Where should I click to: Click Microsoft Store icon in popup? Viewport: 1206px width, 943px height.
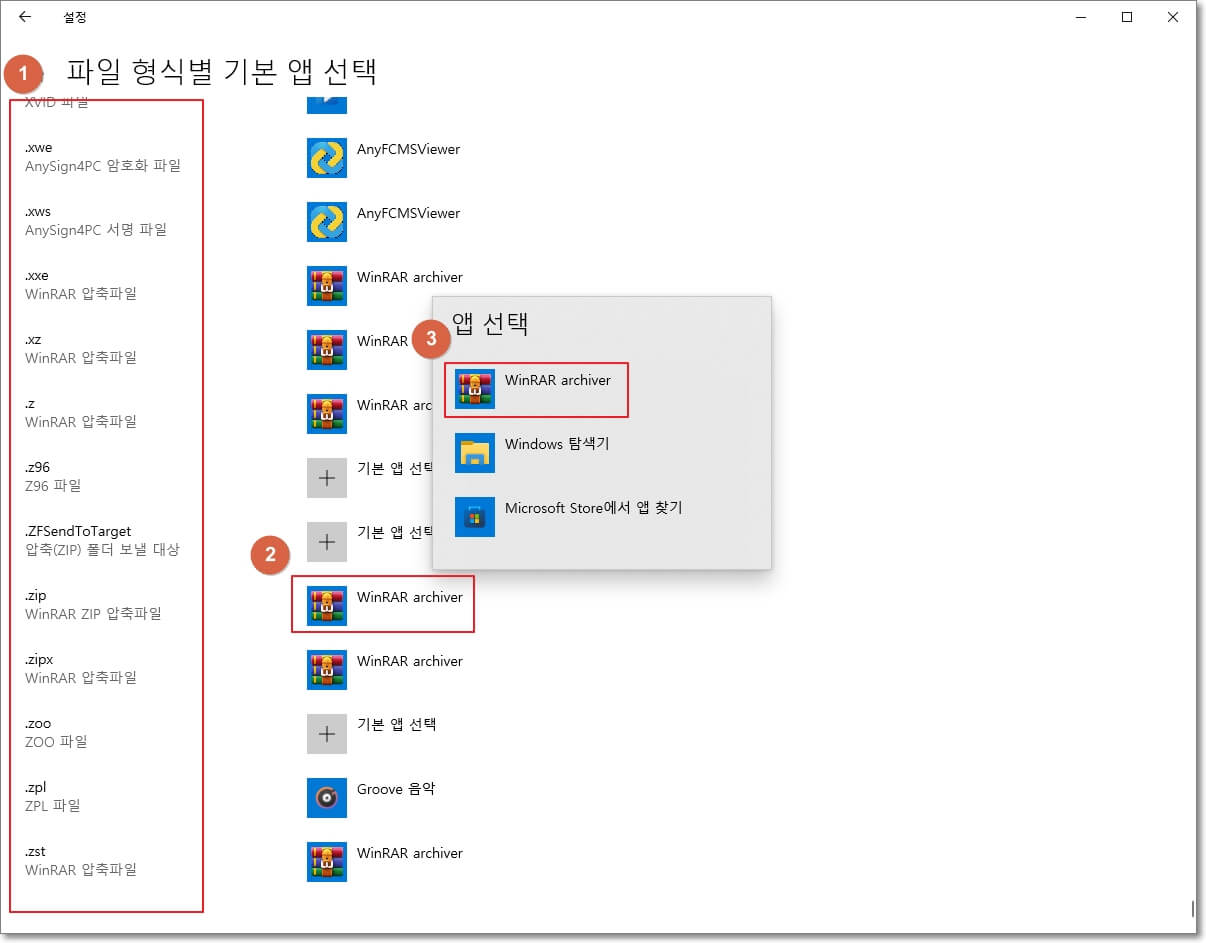[475, 517]
